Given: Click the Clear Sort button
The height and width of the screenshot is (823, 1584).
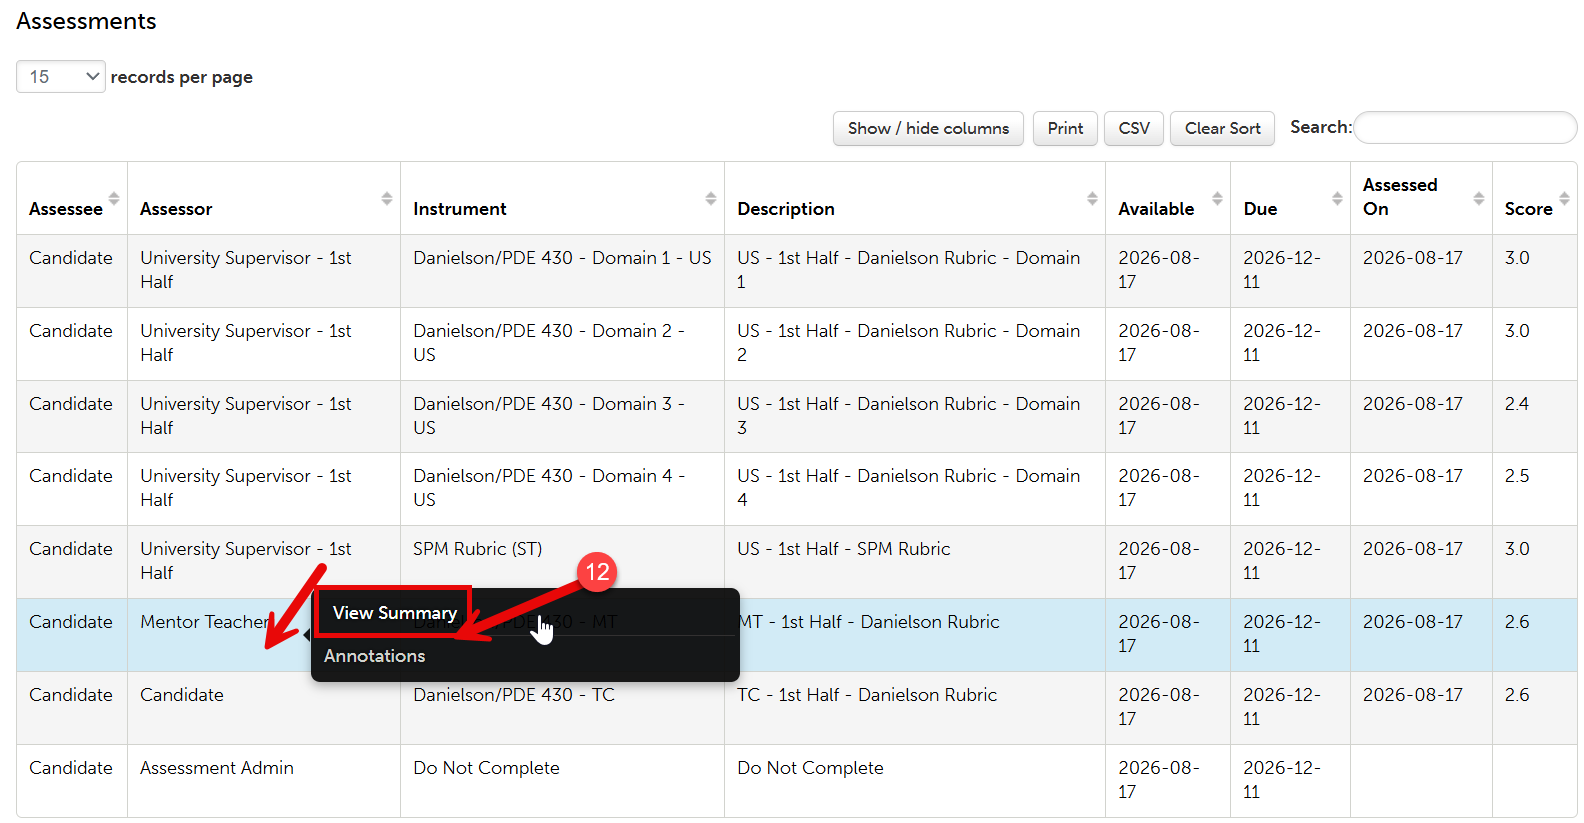Looking at the screenshot, I should (1222, 128).
